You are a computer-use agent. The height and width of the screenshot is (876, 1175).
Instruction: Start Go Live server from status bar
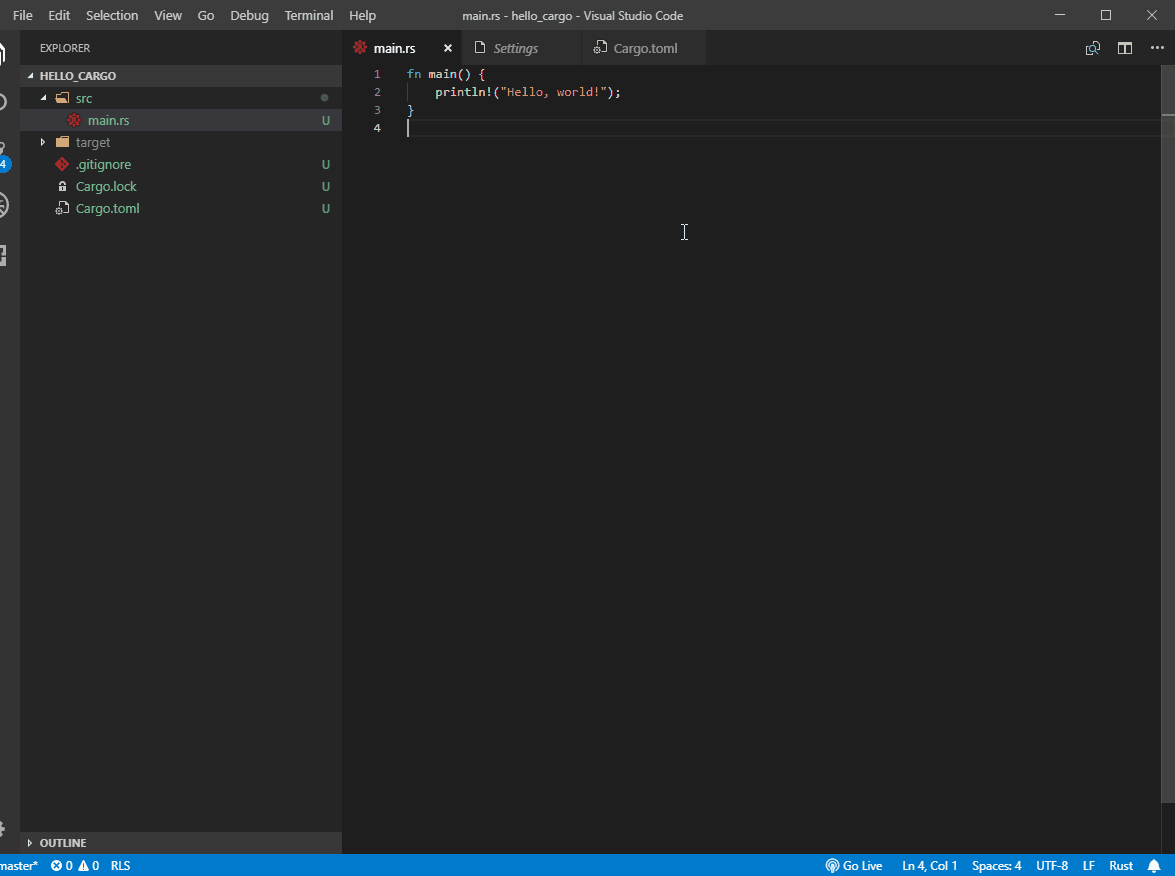pyautogui.click(x=854, y=866)
